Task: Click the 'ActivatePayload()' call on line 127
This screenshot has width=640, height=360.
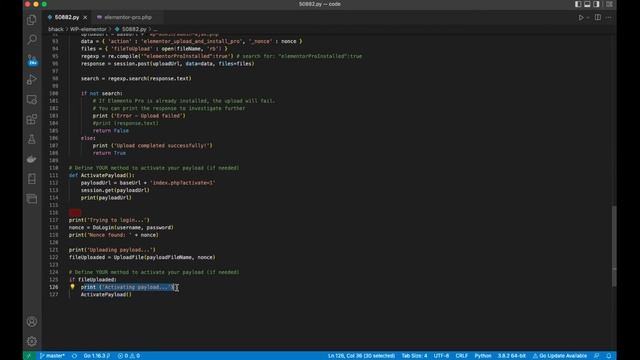Action: [x=106, y=294]
